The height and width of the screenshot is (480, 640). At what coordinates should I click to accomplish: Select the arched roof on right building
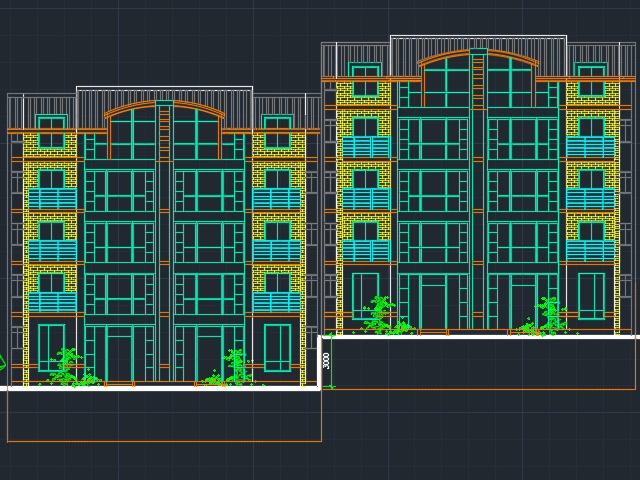(478, 54)
